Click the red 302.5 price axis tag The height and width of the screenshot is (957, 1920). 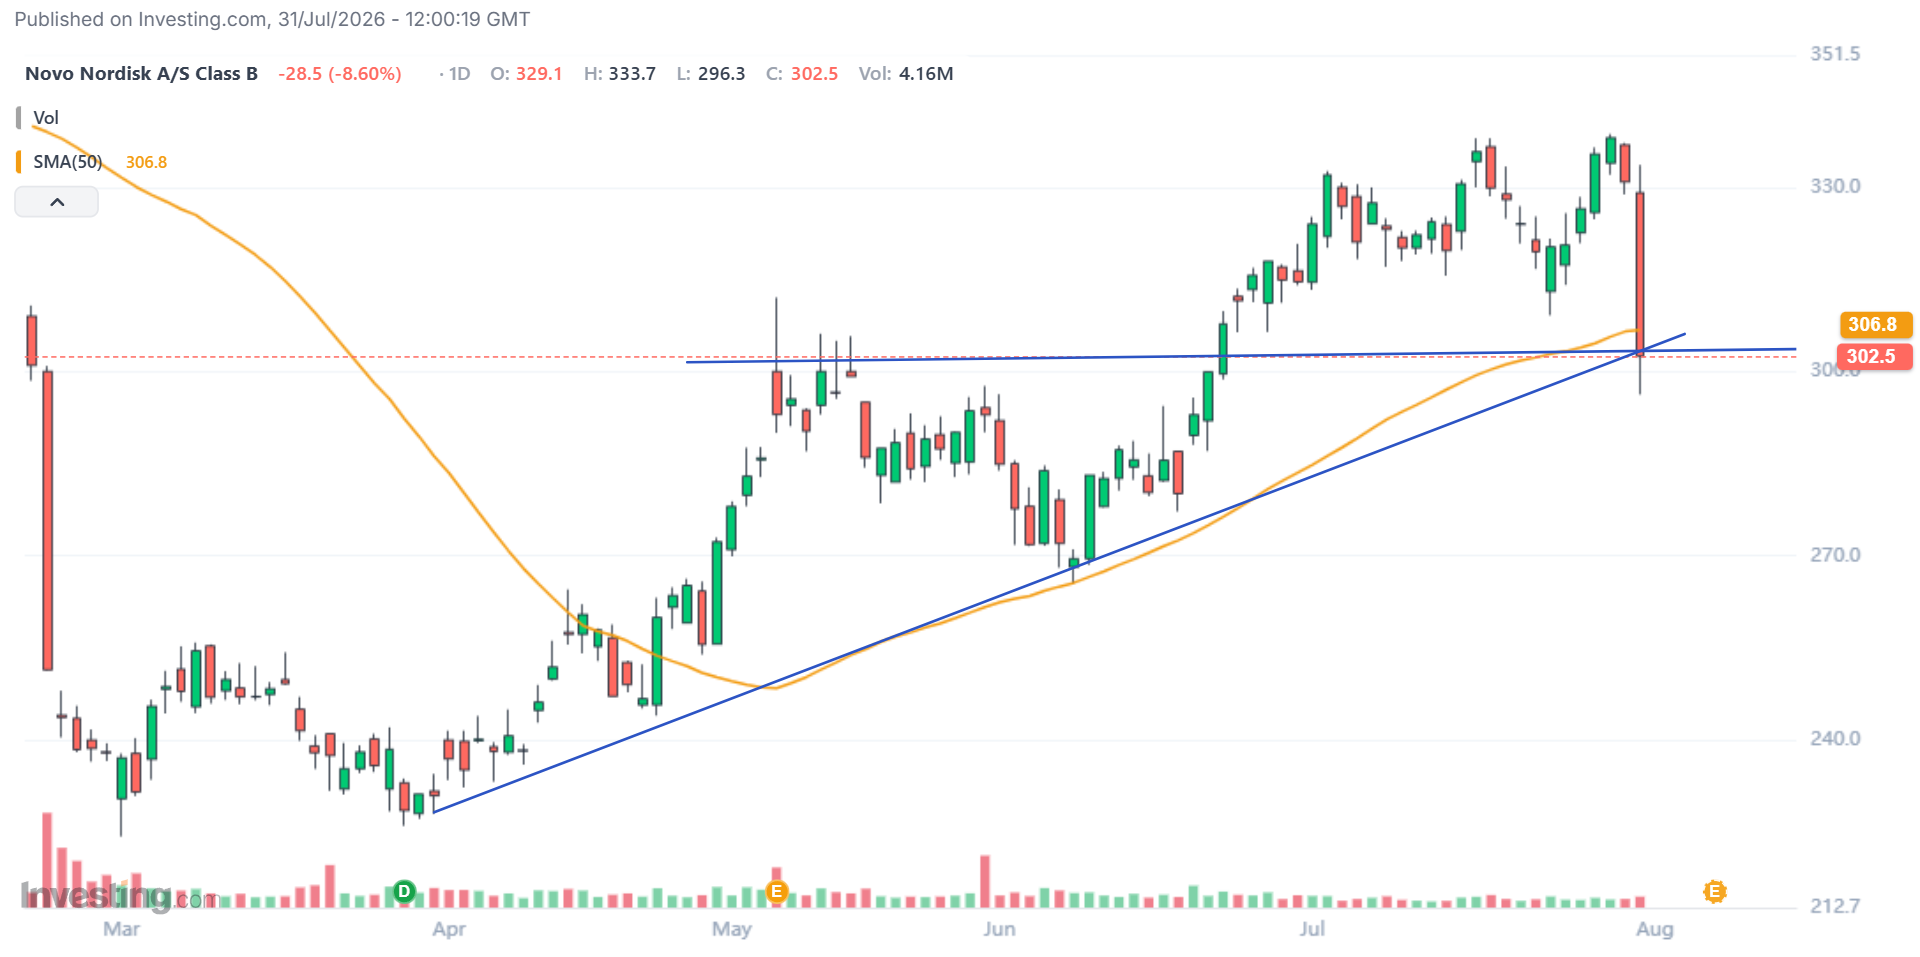click(1876, 356)
